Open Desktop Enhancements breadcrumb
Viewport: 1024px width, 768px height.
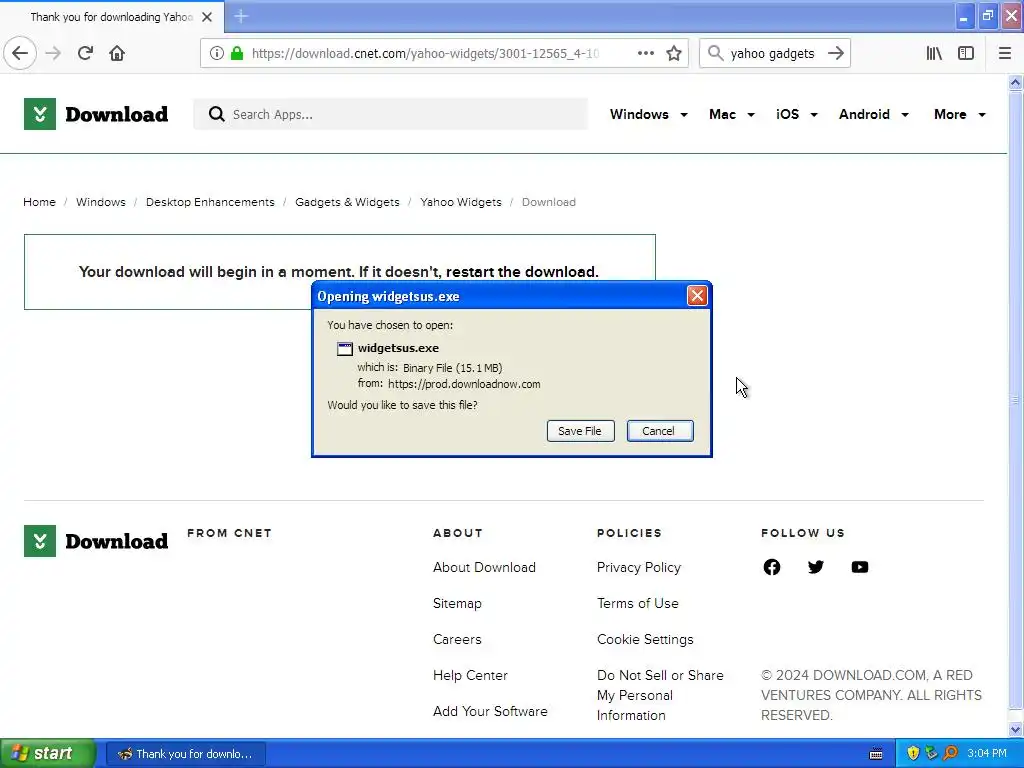210,202
